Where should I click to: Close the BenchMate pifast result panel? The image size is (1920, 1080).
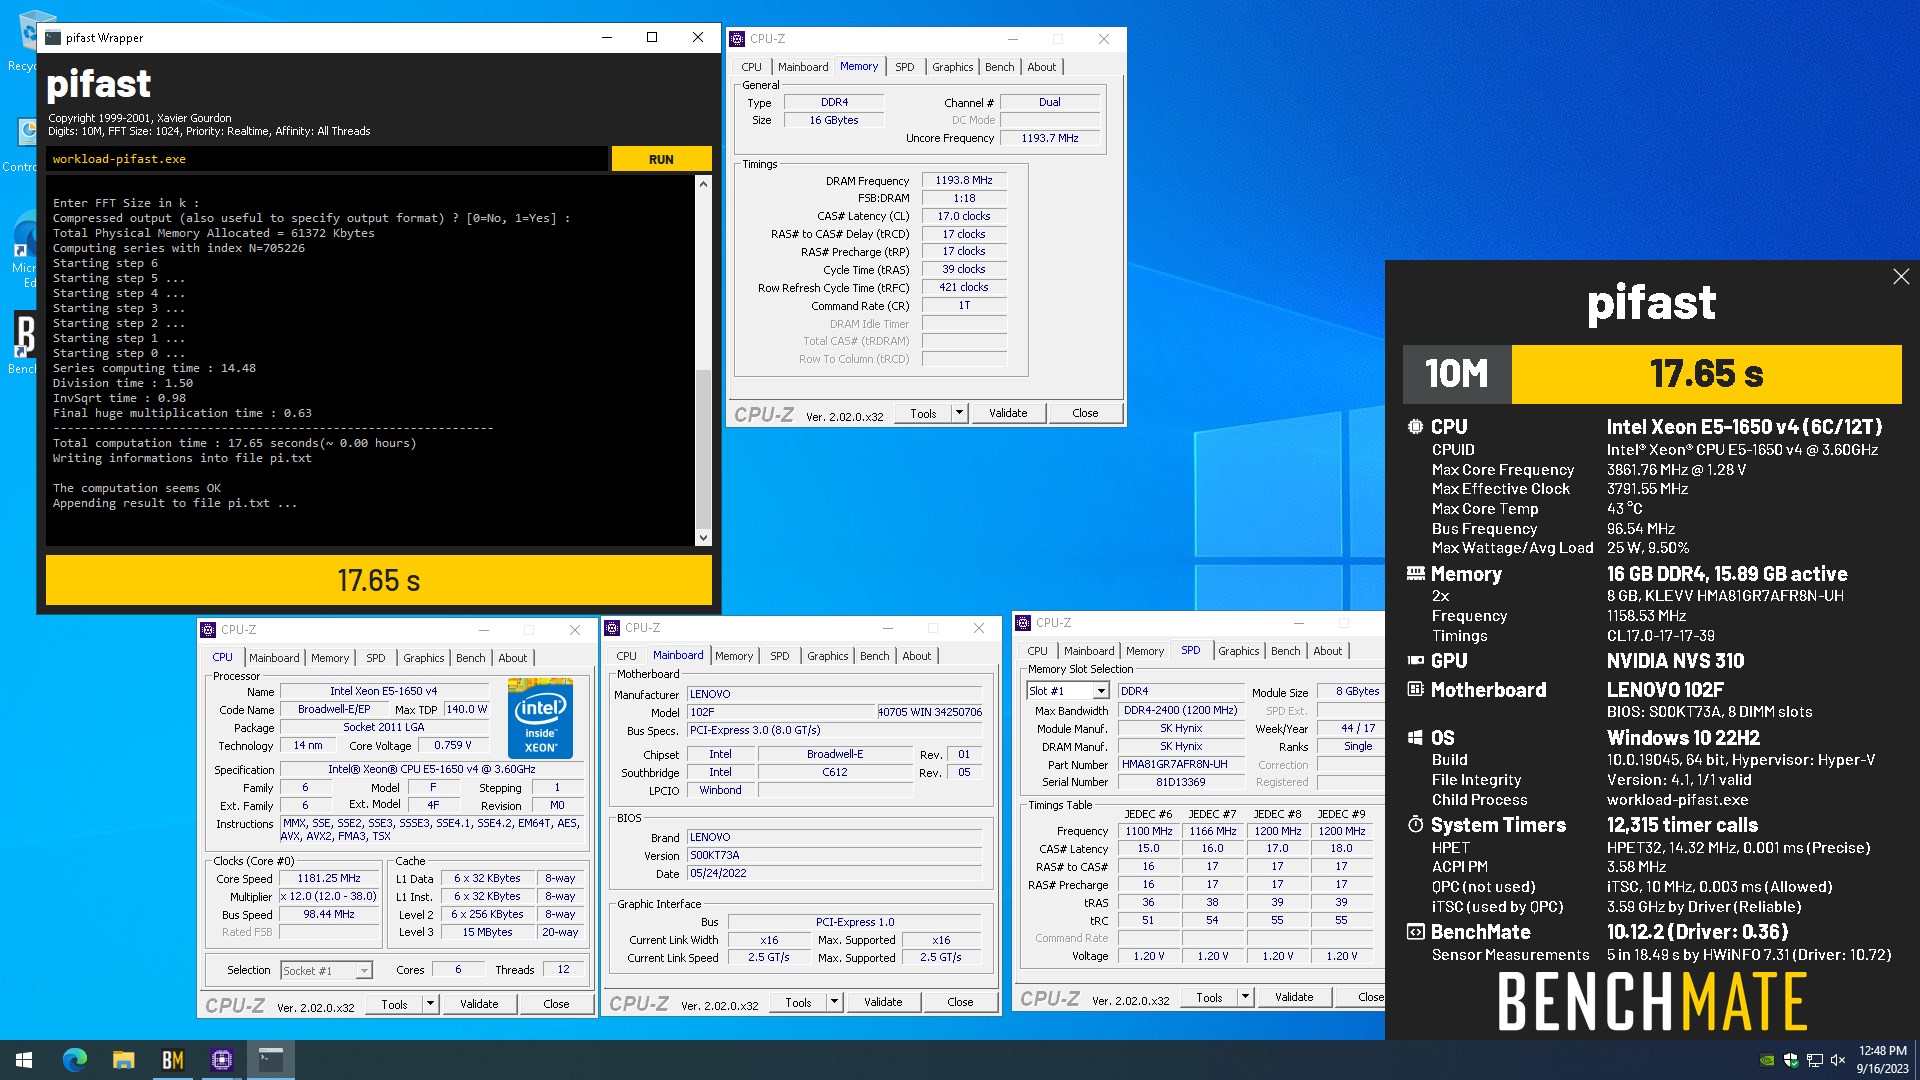click(x=1901, y=277)
